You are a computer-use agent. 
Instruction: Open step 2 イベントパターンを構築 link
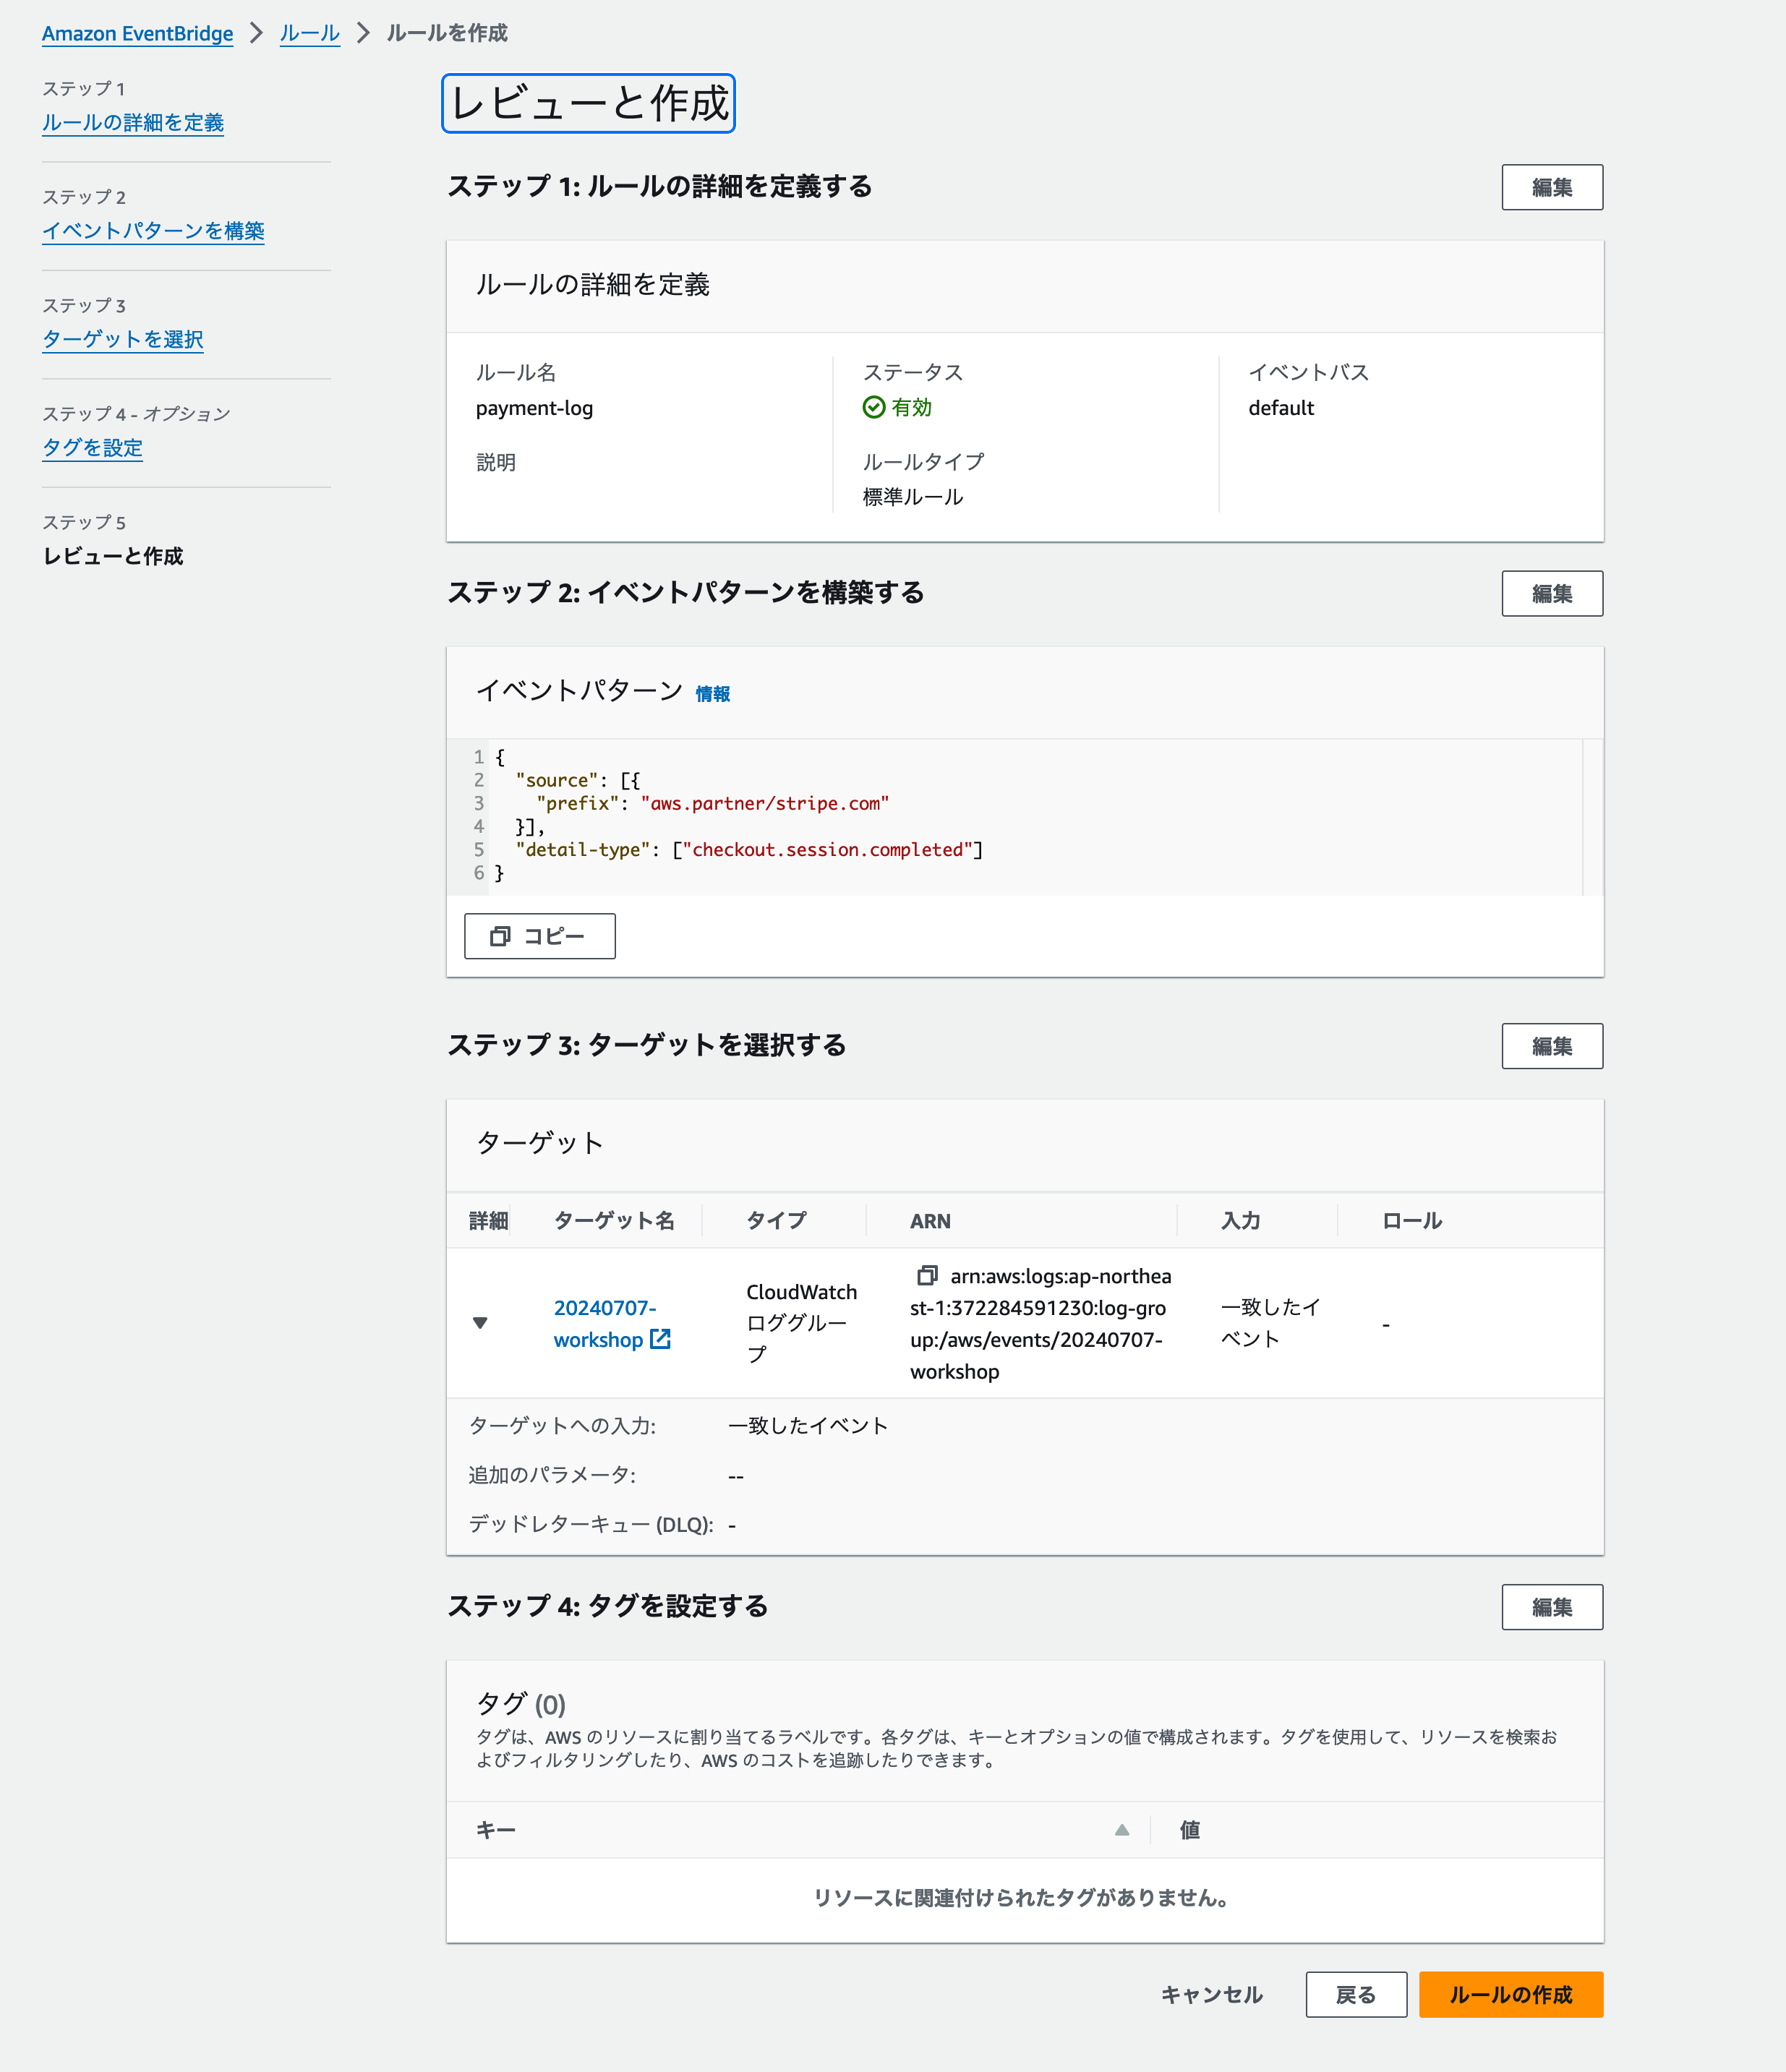(x=153, y=230)
